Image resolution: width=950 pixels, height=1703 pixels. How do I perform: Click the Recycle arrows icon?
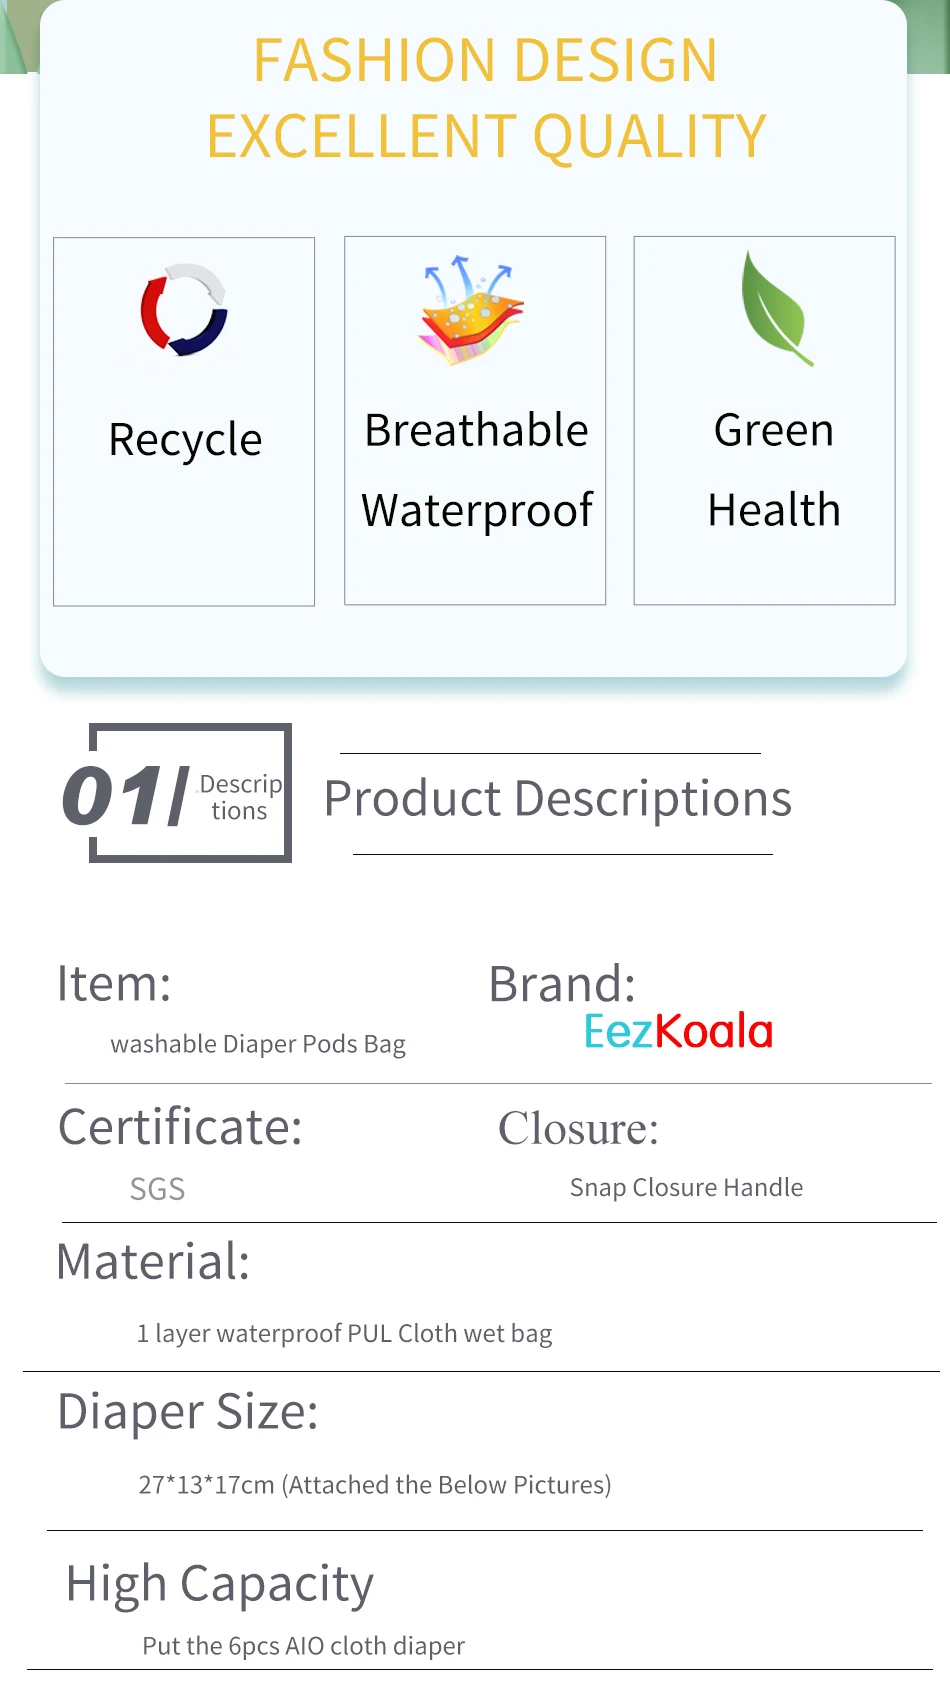(184, 310)
